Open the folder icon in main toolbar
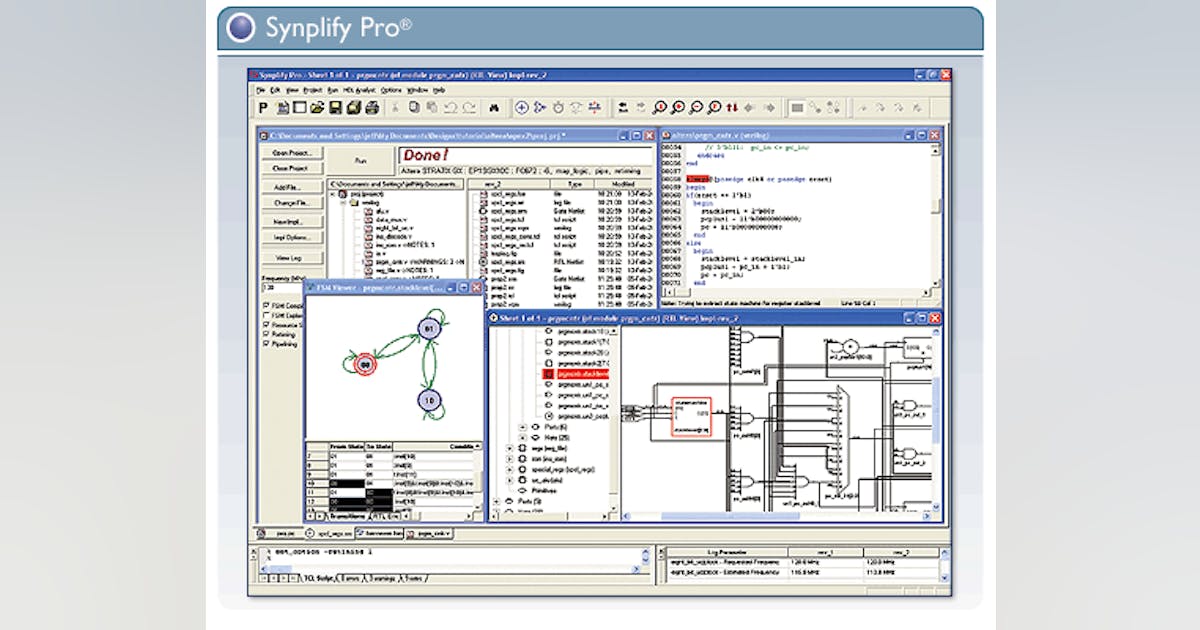1200x630 pixels. [317, 107]
